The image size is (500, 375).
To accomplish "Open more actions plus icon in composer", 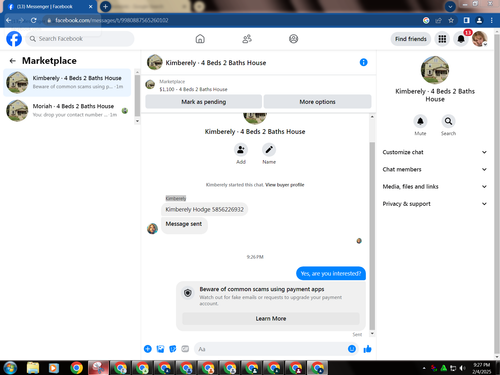I will [x=148, y=349].
